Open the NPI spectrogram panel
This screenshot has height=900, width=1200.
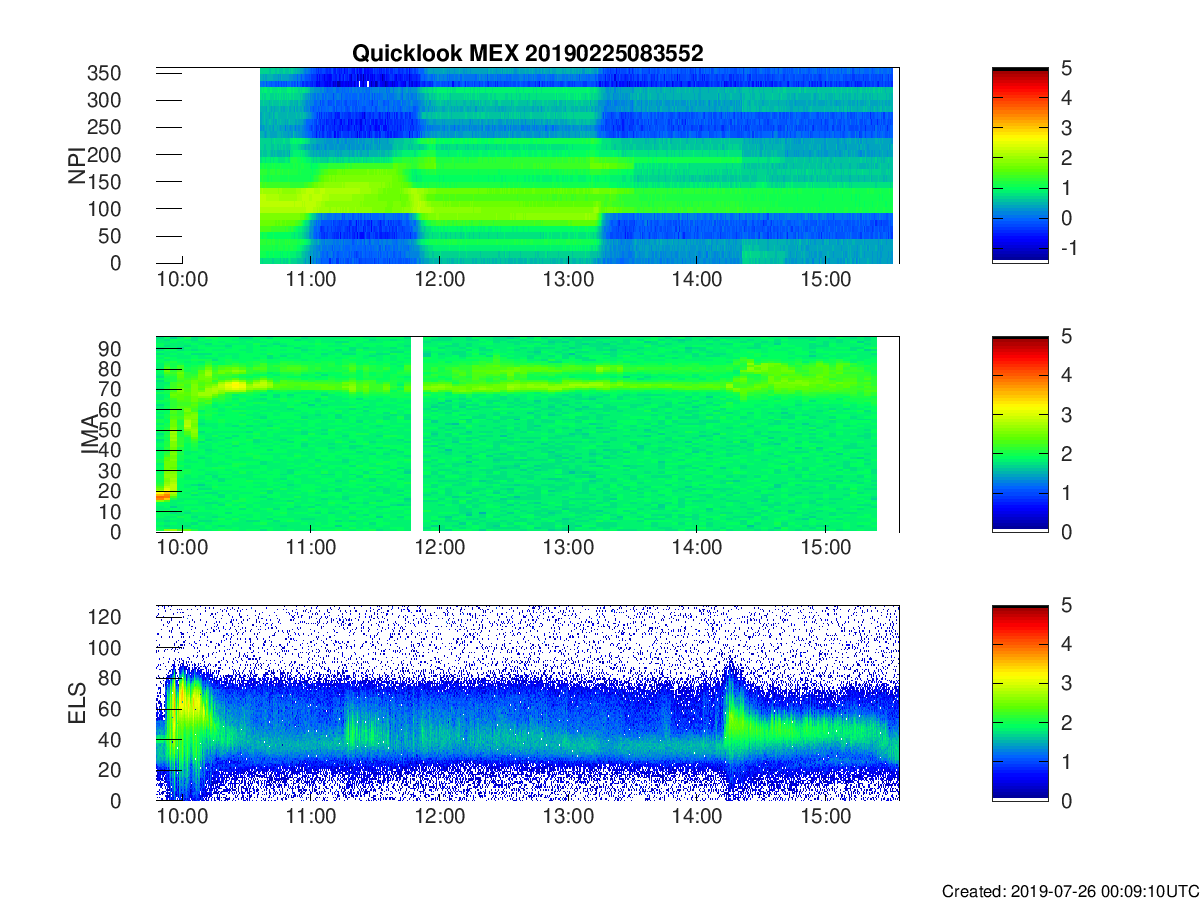(528, 165)
